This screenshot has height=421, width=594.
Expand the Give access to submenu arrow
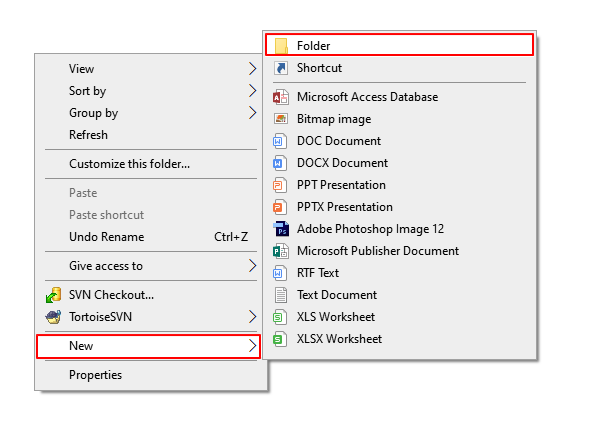tap(253, 266)
